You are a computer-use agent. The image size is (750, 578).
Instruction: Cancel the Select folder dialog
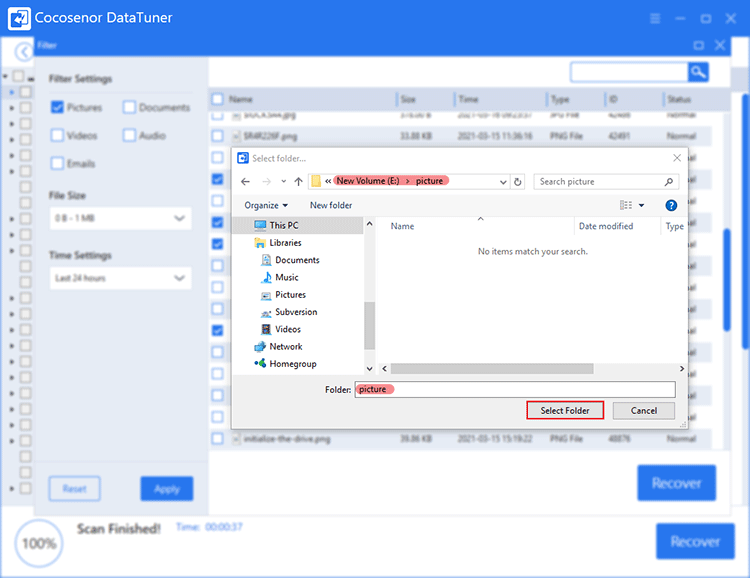[x=643, y=411]
